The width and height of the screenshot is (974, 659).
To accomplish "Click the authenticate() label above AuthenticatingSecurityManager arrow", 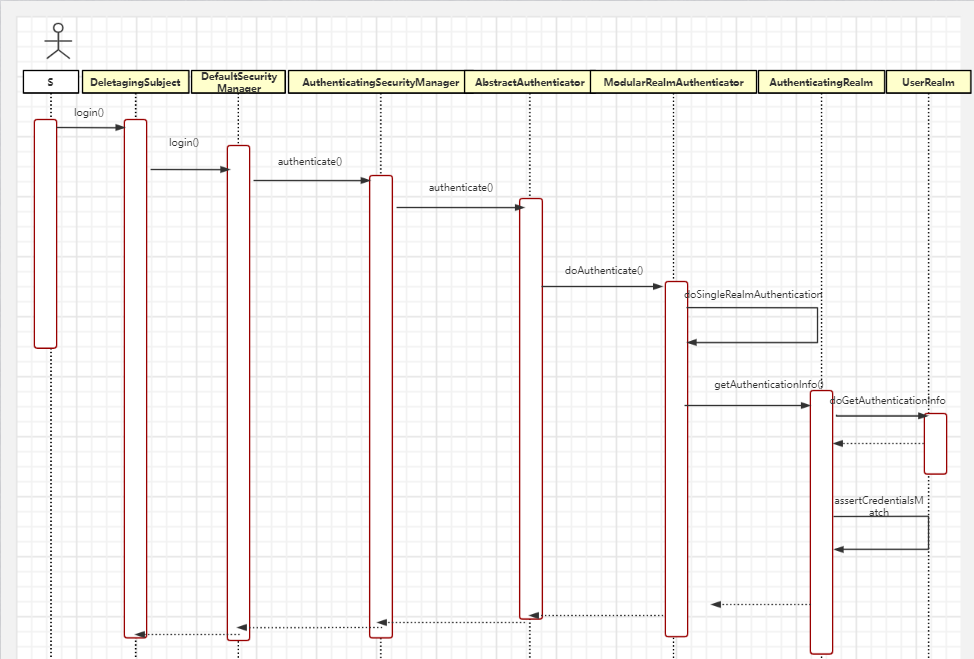I will click(x=309, y=161).
